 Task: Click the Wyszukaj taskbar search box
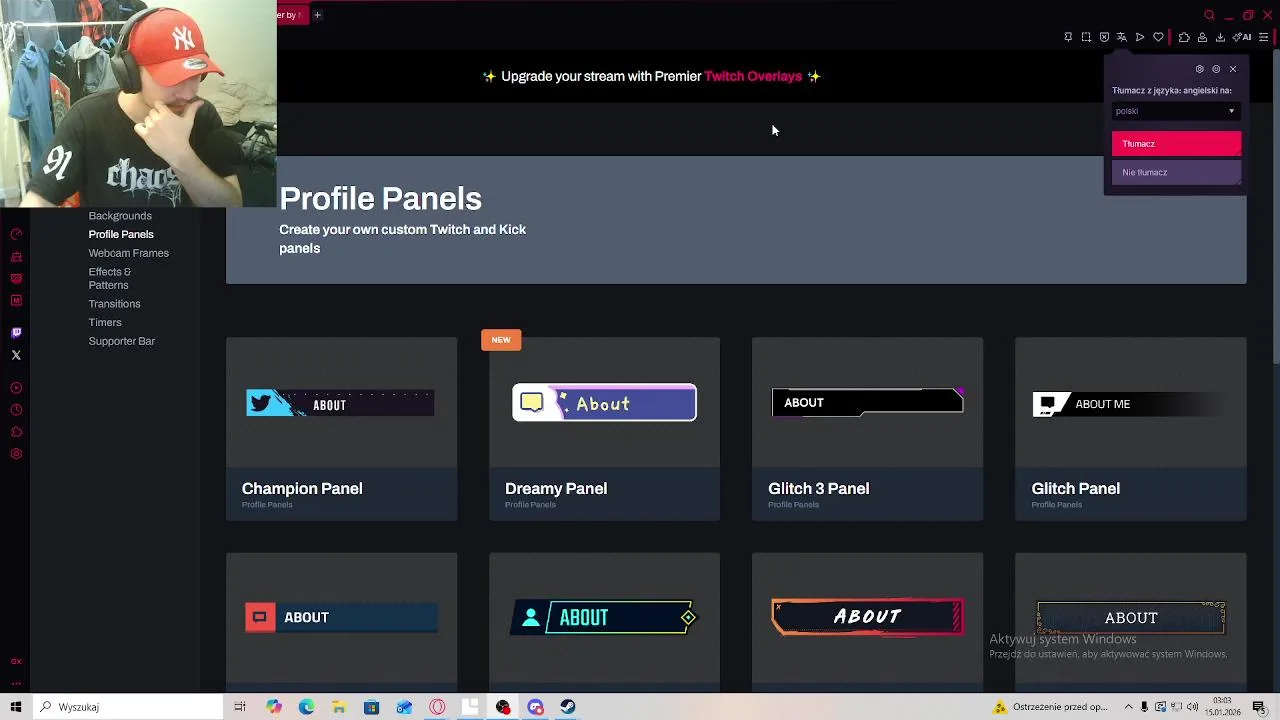point(127,707)
